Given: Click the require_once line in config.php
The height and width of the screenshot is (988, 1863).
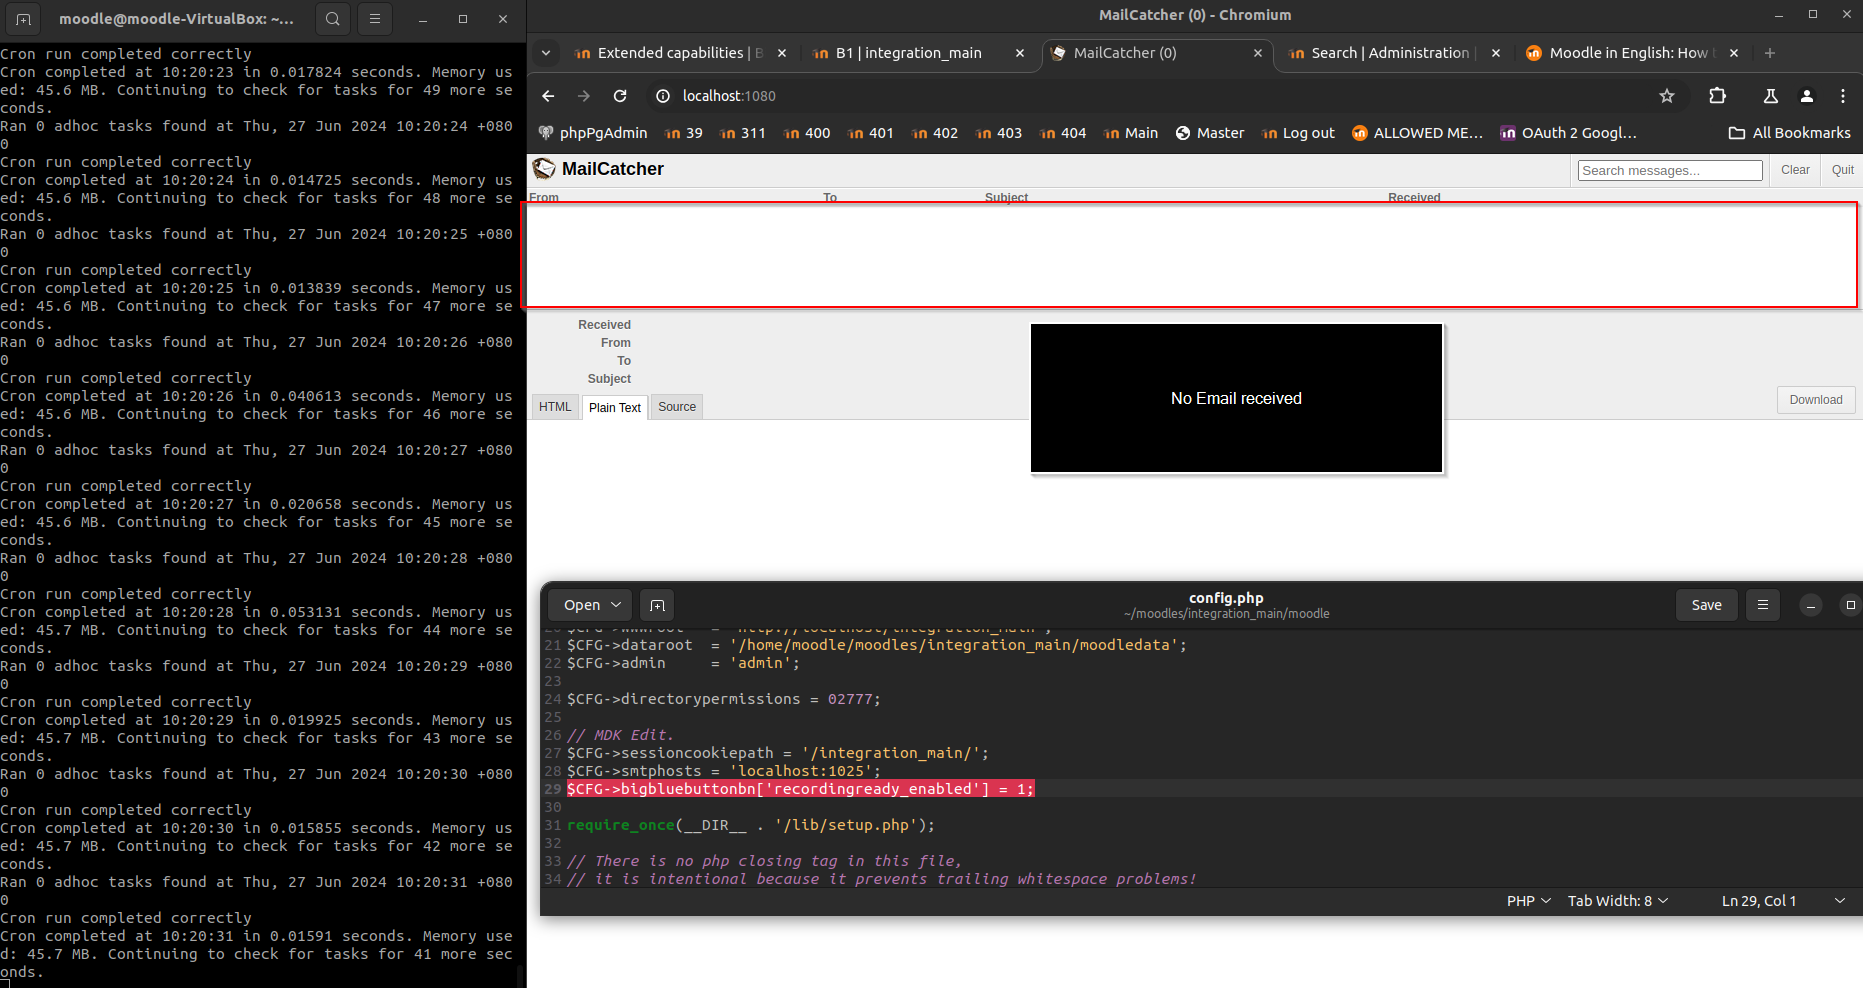Looking at the screenshot, I should (x=751, y=825).
